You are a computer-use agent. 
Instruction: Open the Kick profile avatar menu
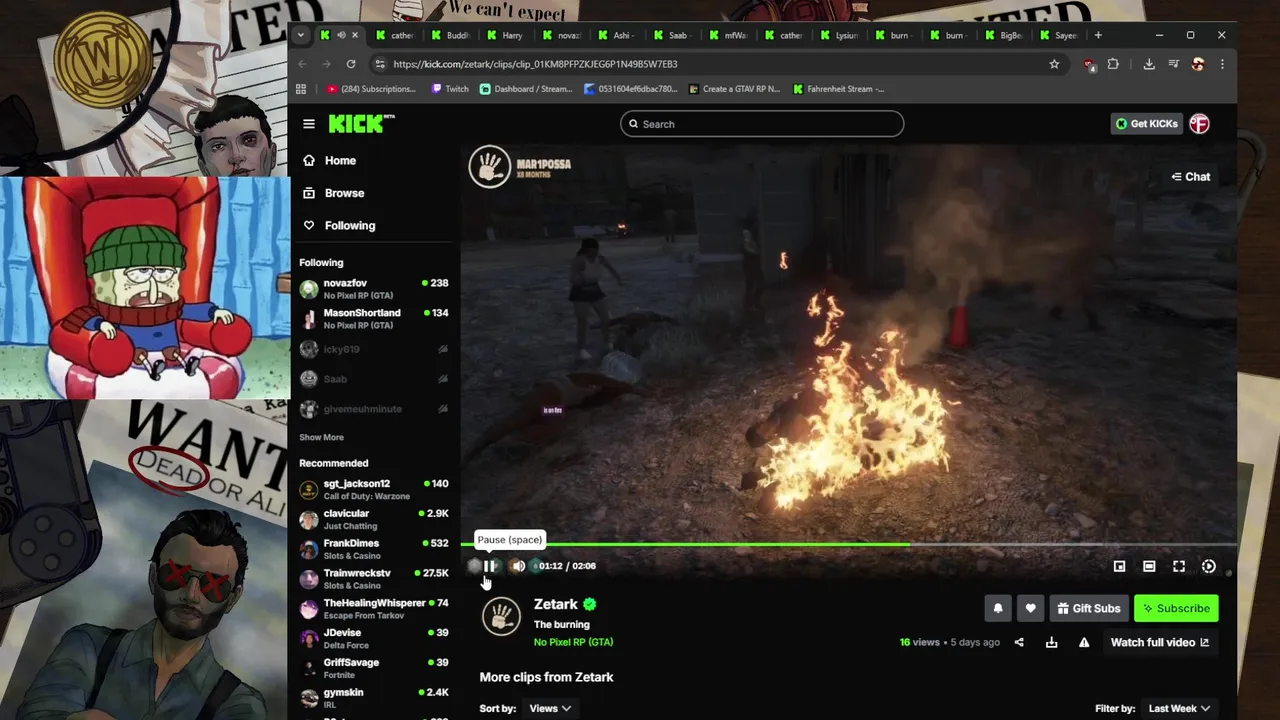1199,124
